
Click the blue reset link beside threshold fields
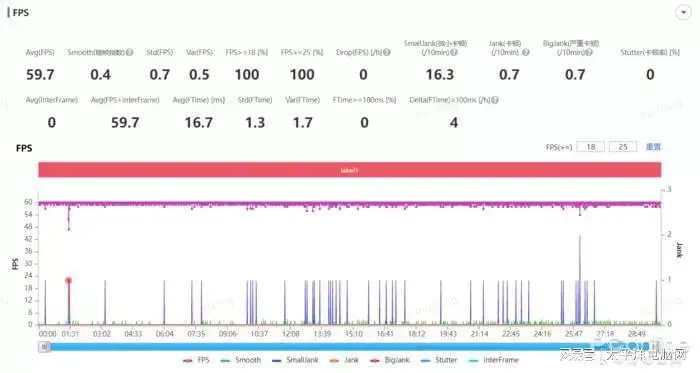point(653,147)
